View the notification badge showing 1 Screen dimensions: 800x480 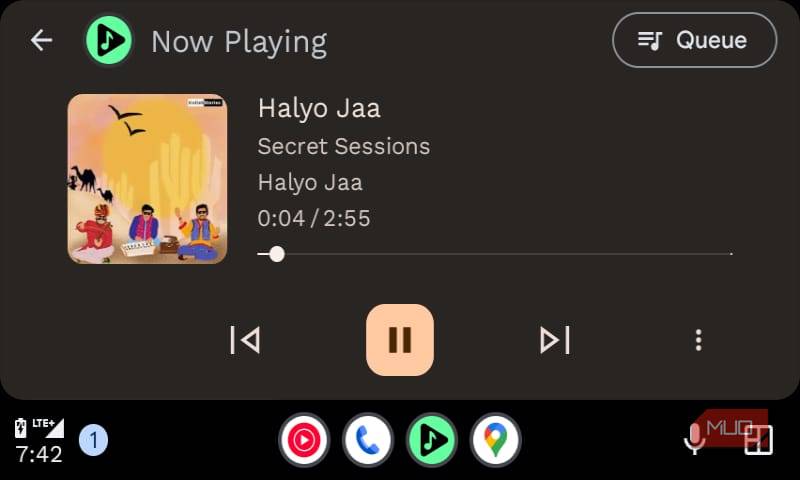point(93,440)
